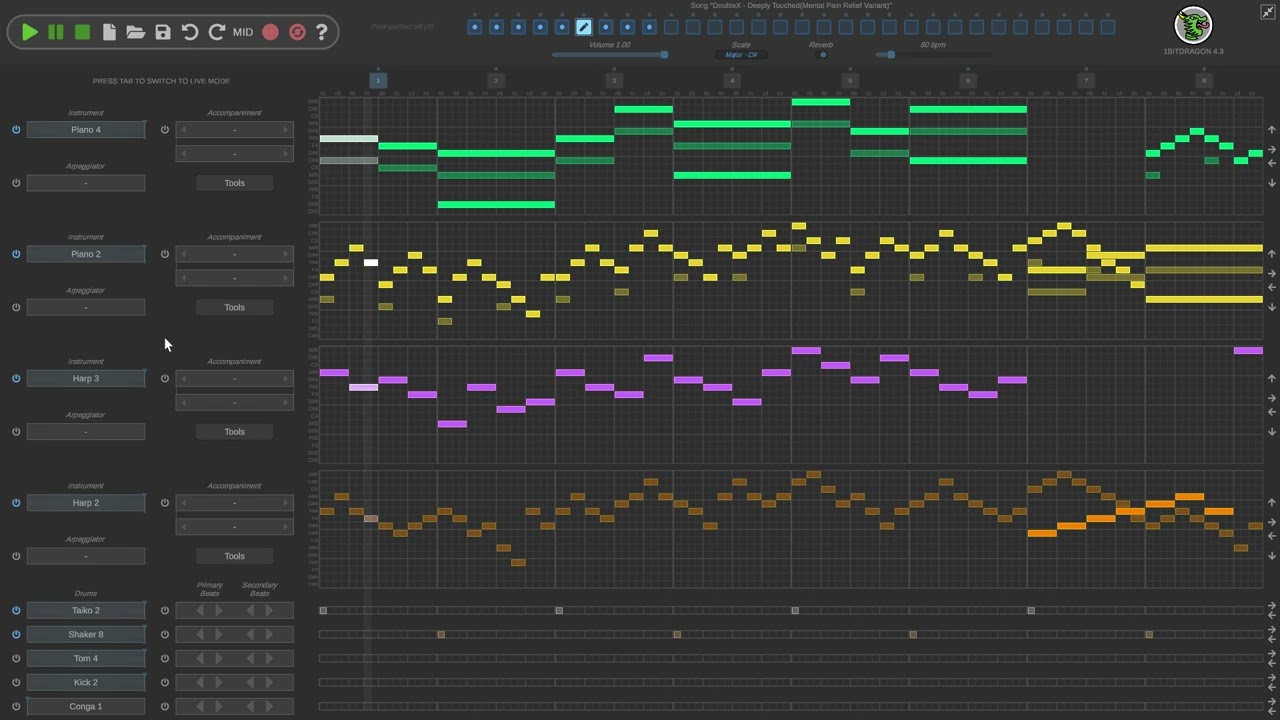Select the white highlighted note in Piano 2 grid
The width and height of the screenshot is (1280, 720).
[371, 263]
